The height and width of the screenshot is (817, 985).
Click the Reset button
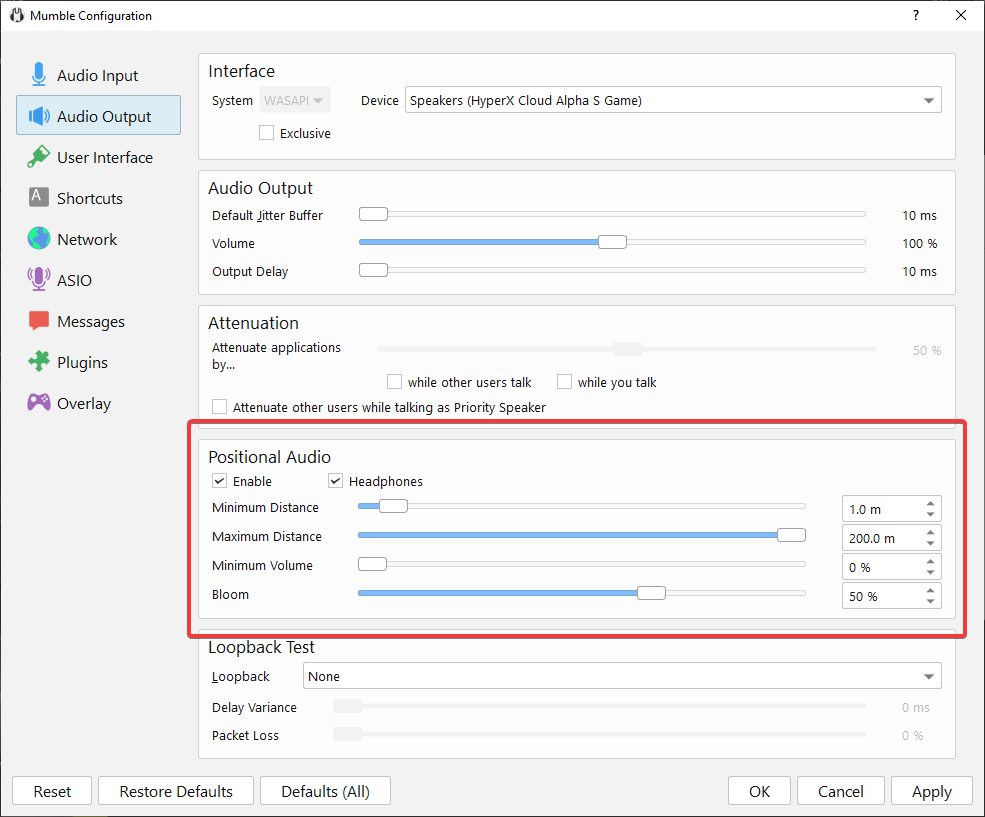click(52, 791)
